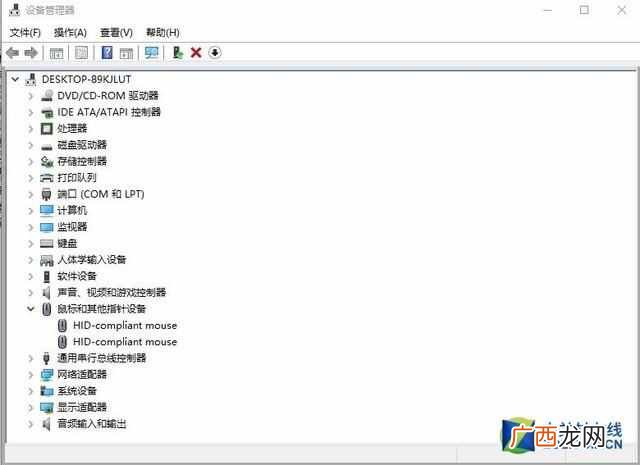Select the 显示适配器 label
This screenshot has height=465, width=640.
(x=82, y=407)
